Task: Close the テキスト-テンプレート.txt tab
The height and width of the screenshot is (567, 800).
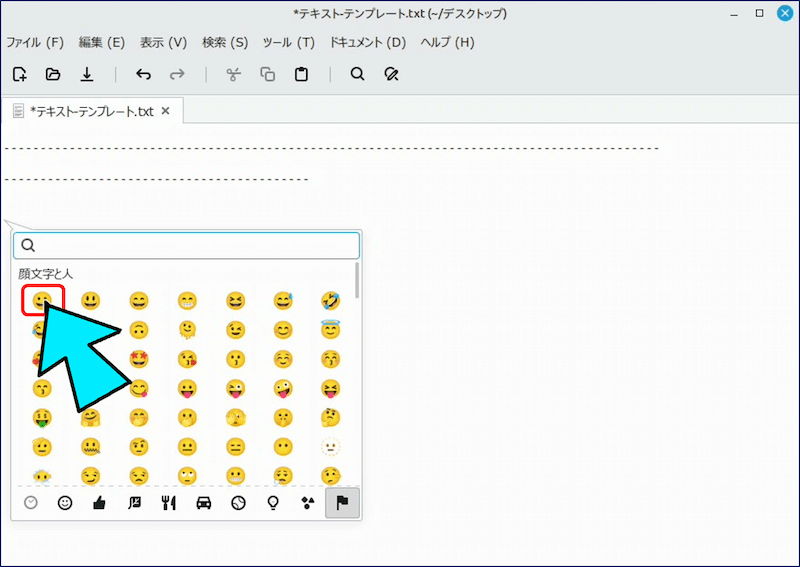Action: tap(166, 111)
